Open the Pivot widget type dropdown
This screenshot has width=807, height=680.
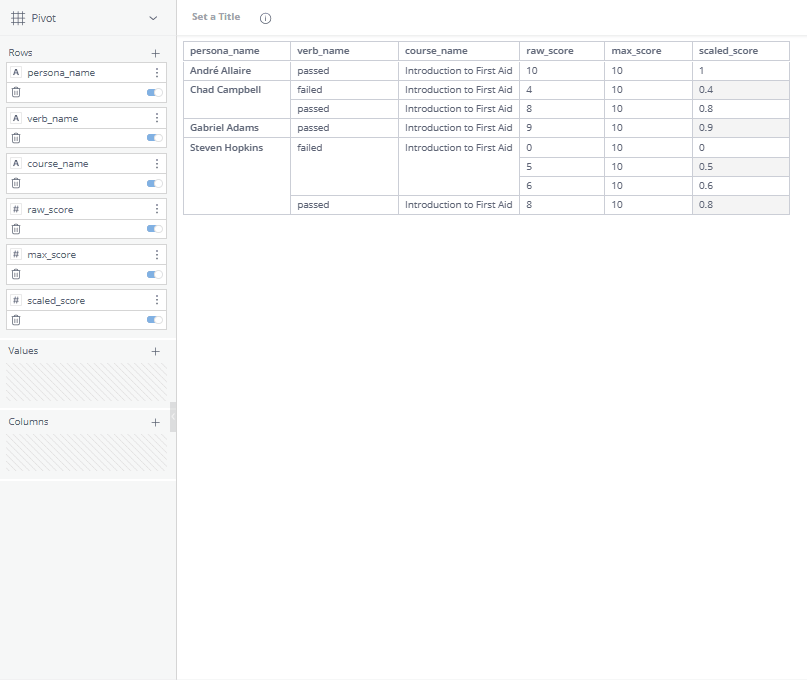click(x=152, y=18)
